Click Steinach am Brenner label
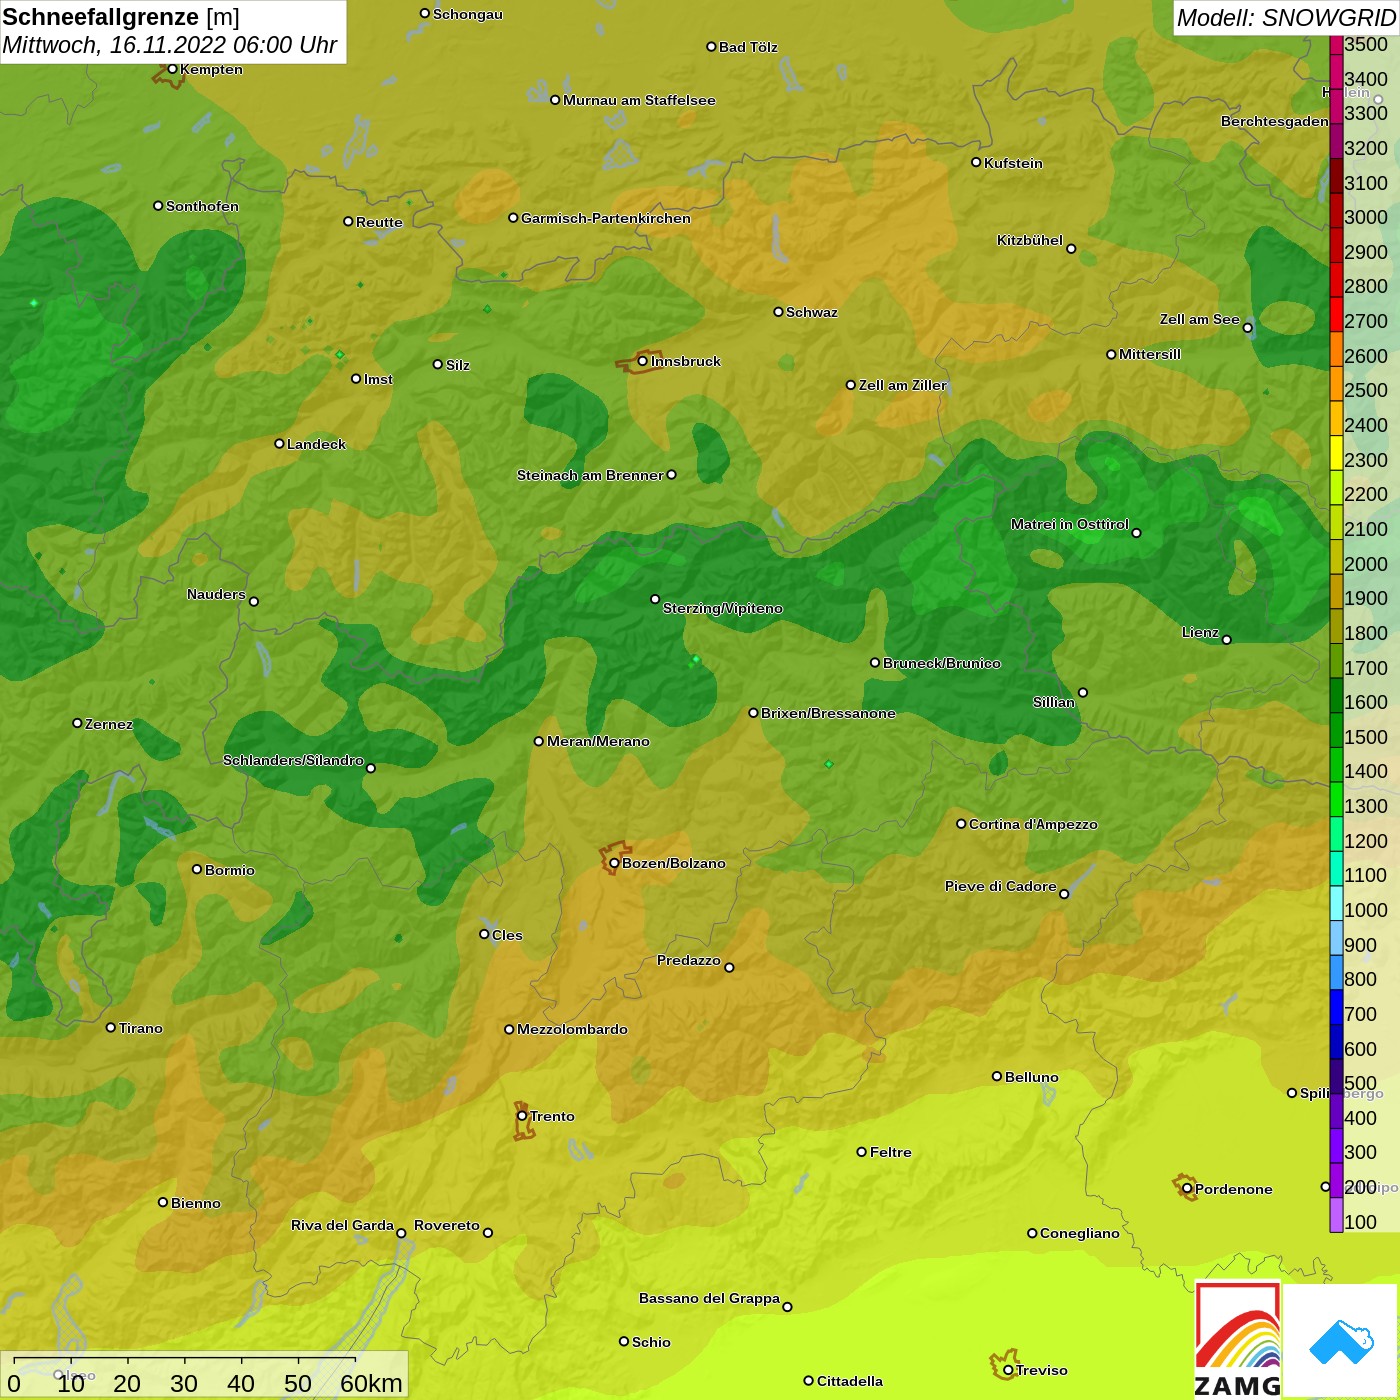Screen dimensions: 1400x1400 tap(590, 475)
